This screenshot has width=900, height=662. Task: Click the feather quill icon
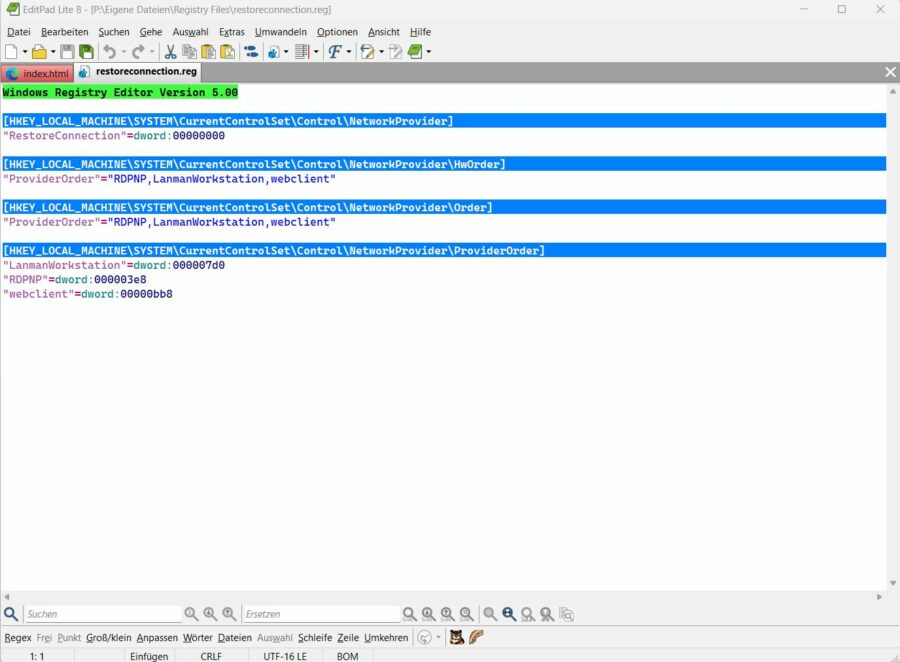[x=477, y=637]
